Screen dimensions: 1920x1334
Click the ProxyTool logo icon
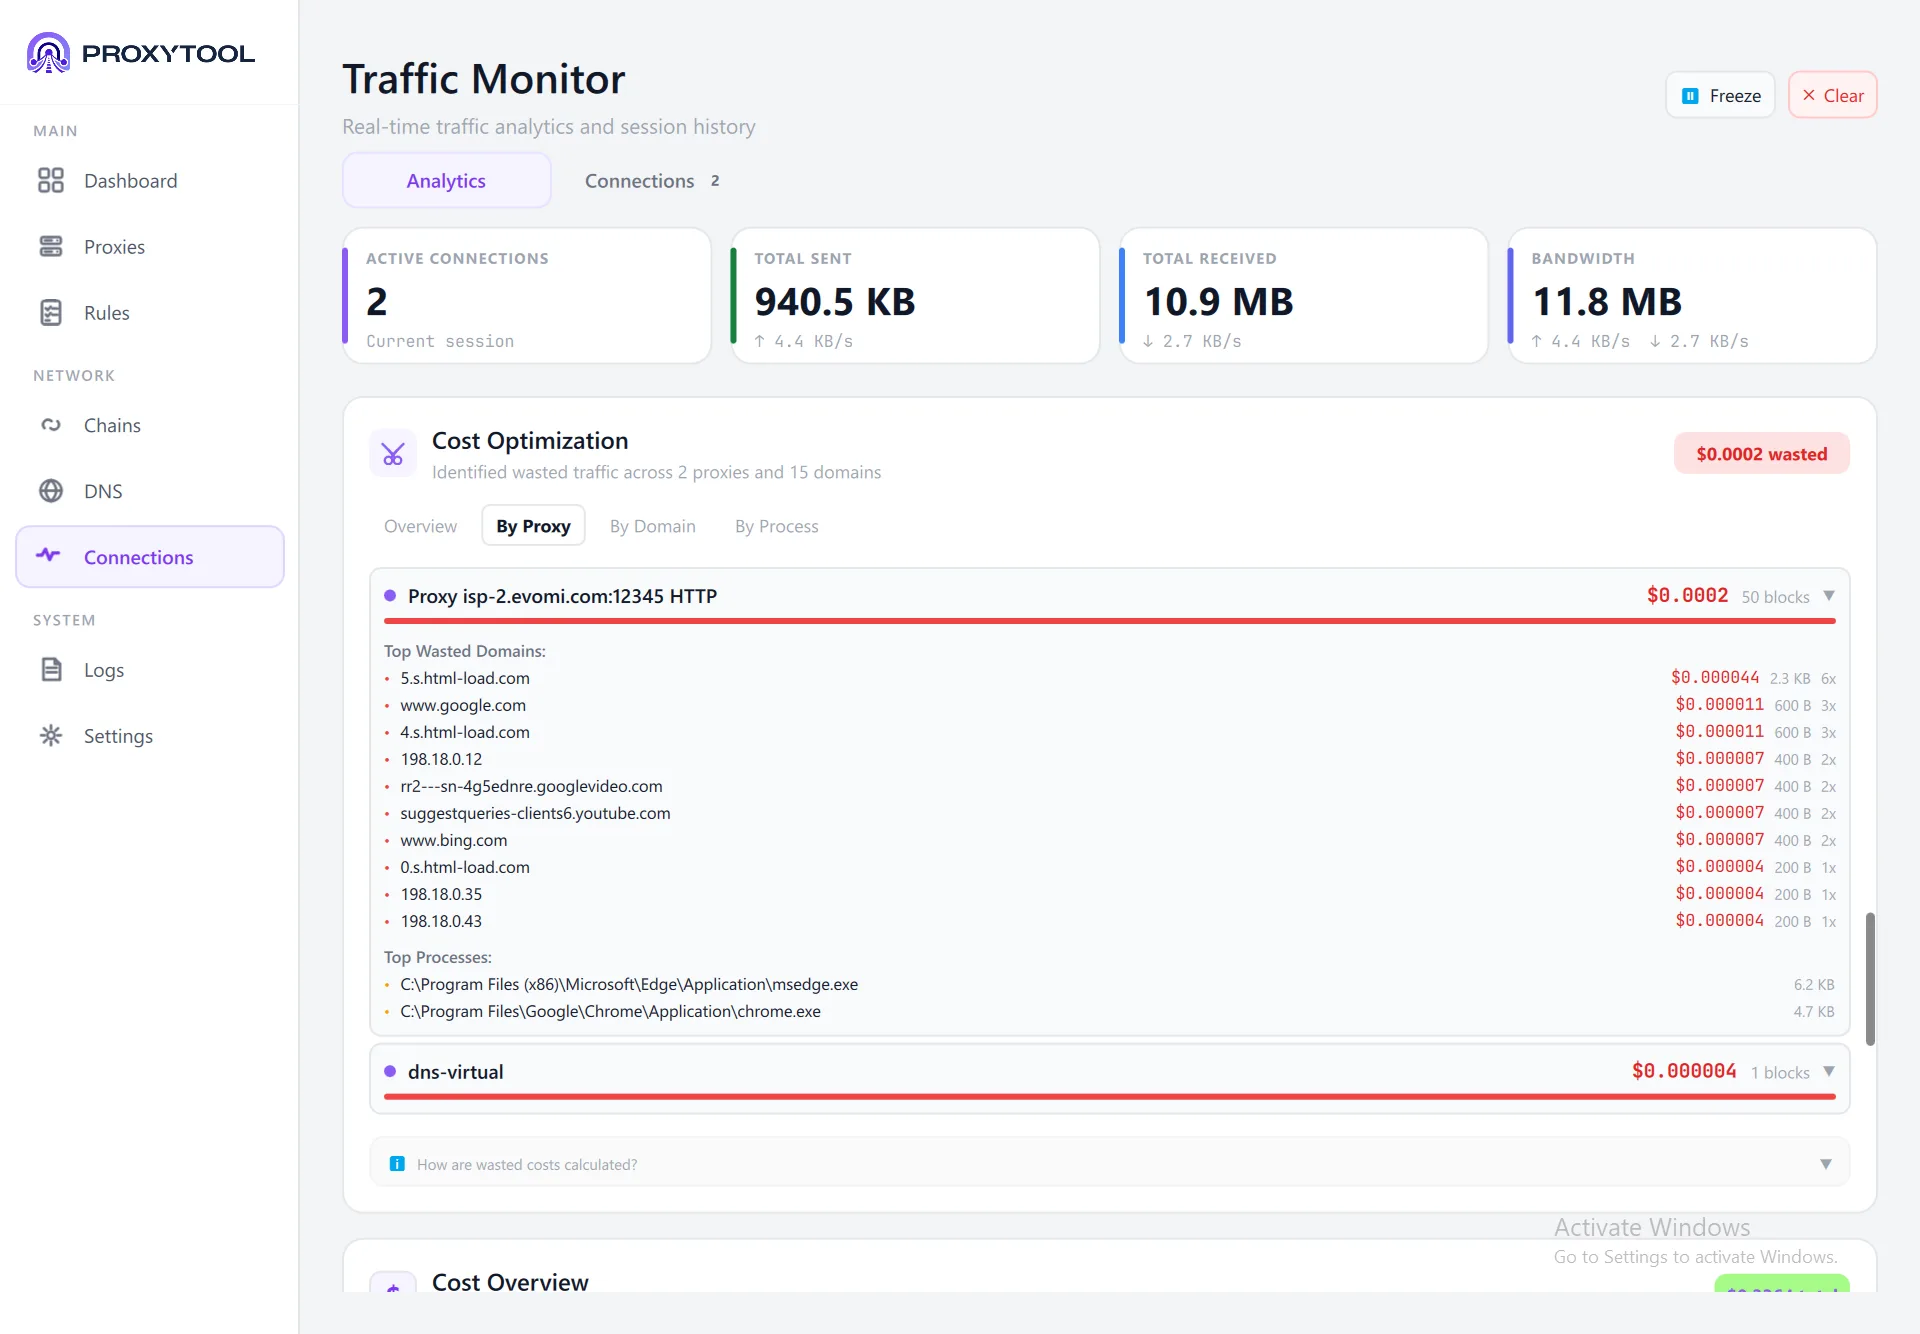(48, 53)
